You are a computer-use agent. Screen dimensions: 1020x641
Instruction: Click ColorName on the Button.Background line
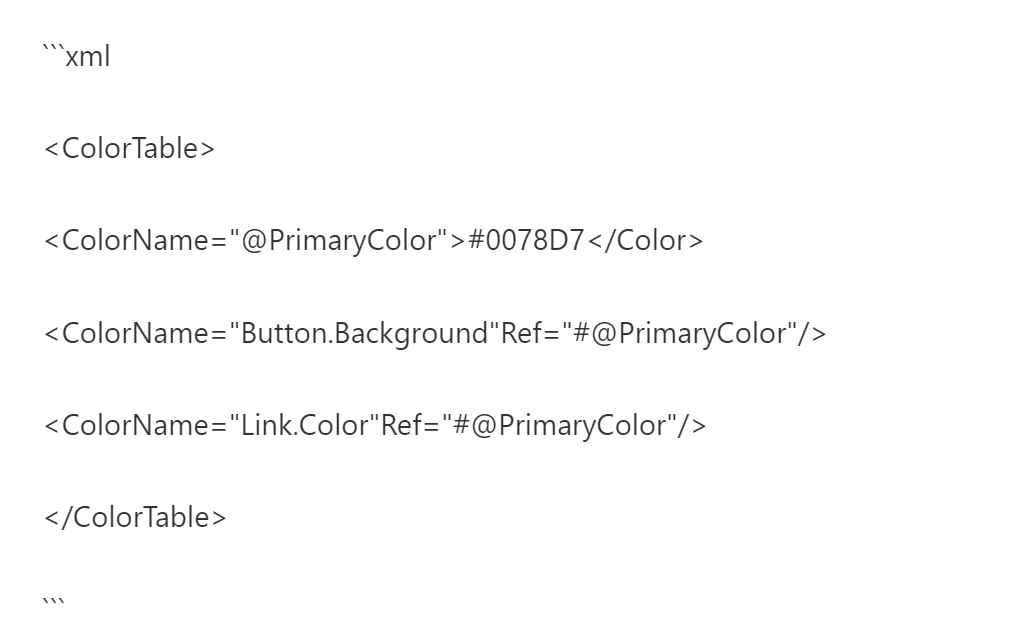[x=135, y=333]
